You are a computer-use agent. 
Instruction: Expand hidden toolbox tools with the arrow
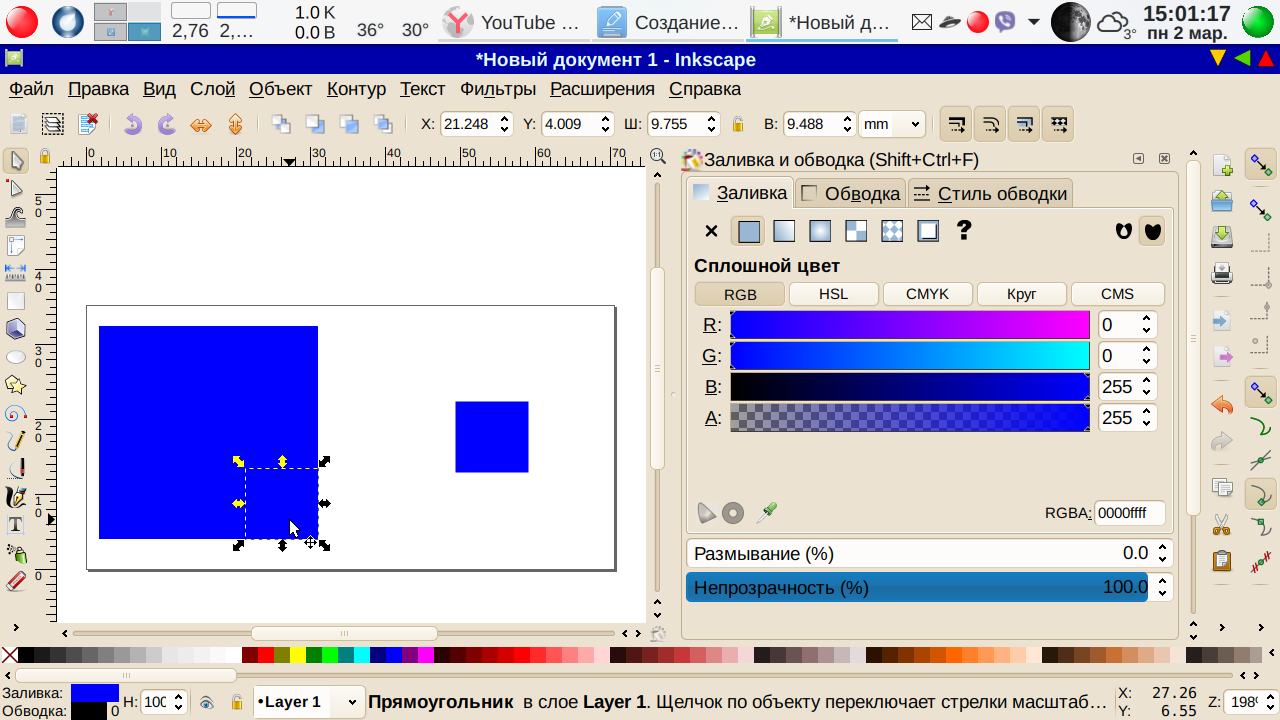15,628
